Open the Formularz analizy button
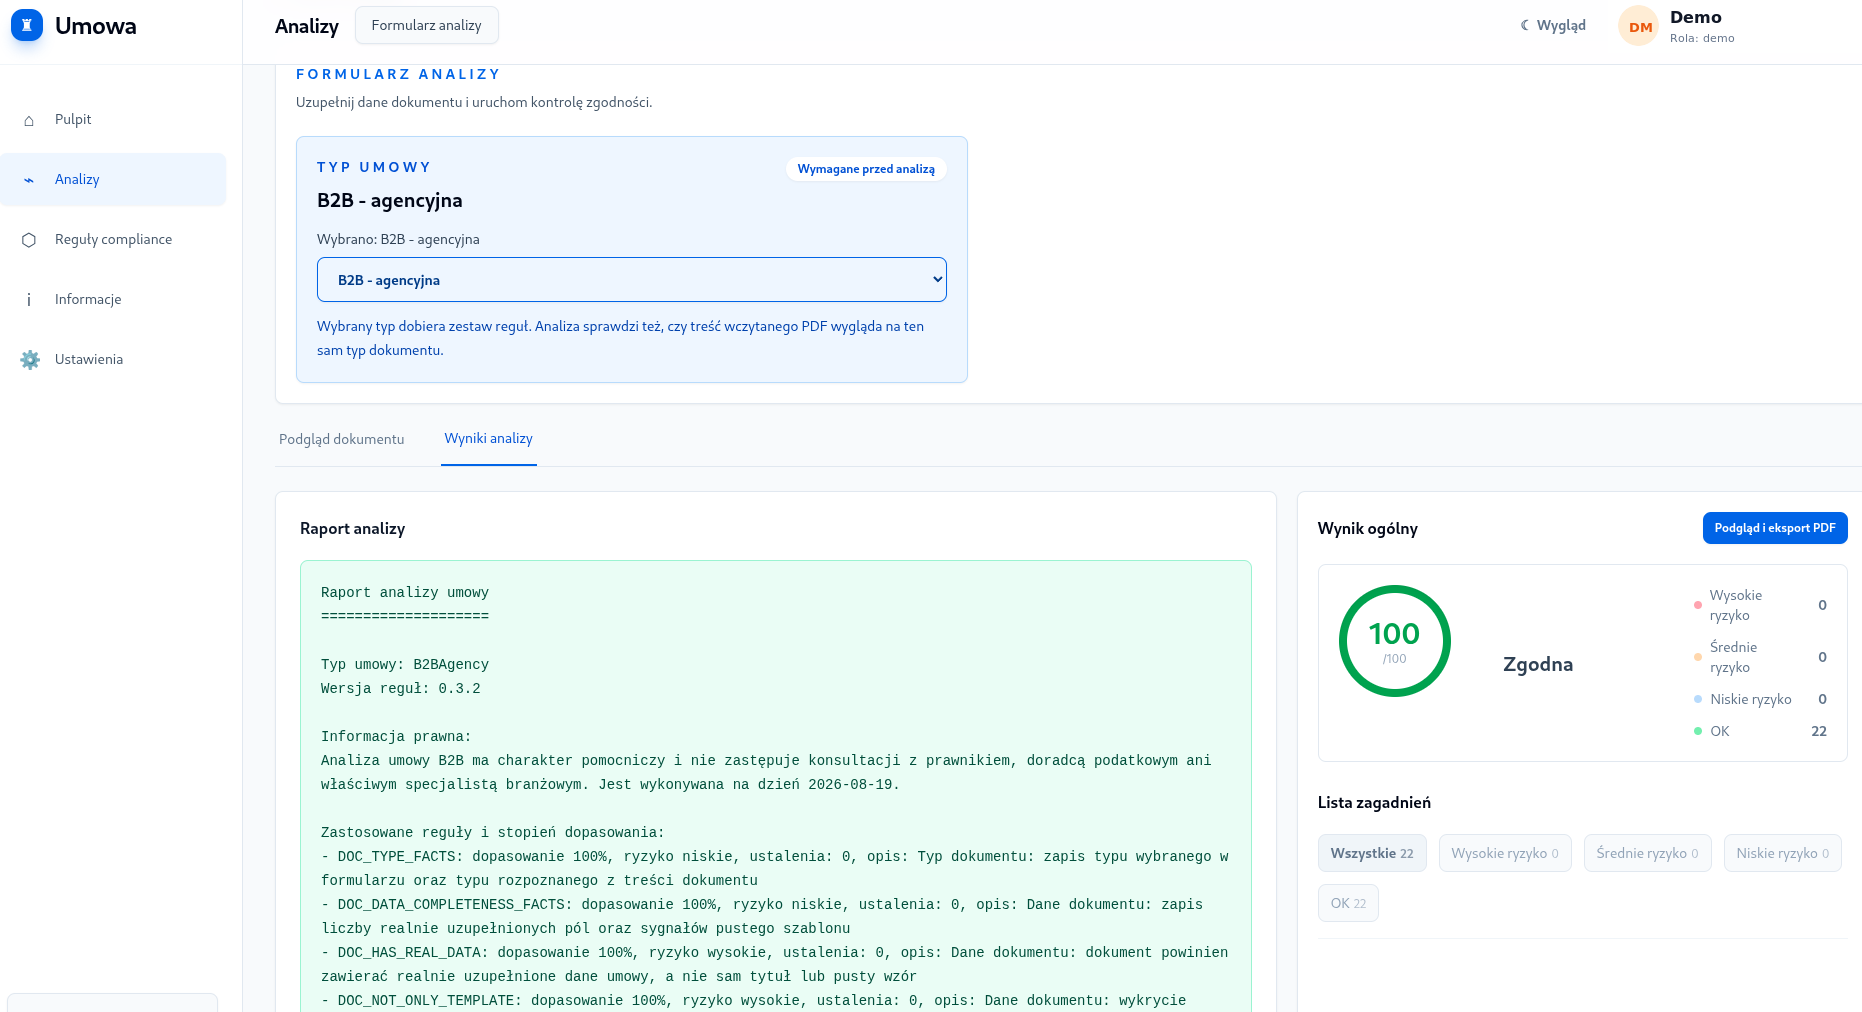This screenshot has height=1012, width=1862. pyautogui.click(x=427, y=25)
